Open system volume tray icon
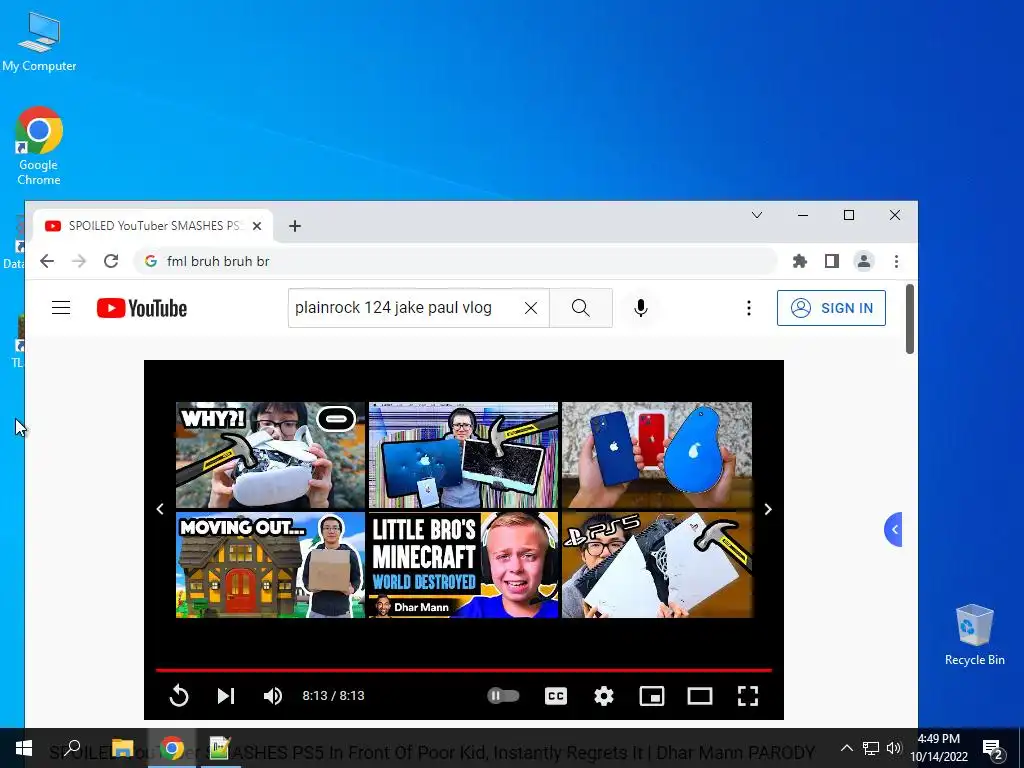Screen dimensions: 1024x768 pyautogui.click(x=893, y=748)
